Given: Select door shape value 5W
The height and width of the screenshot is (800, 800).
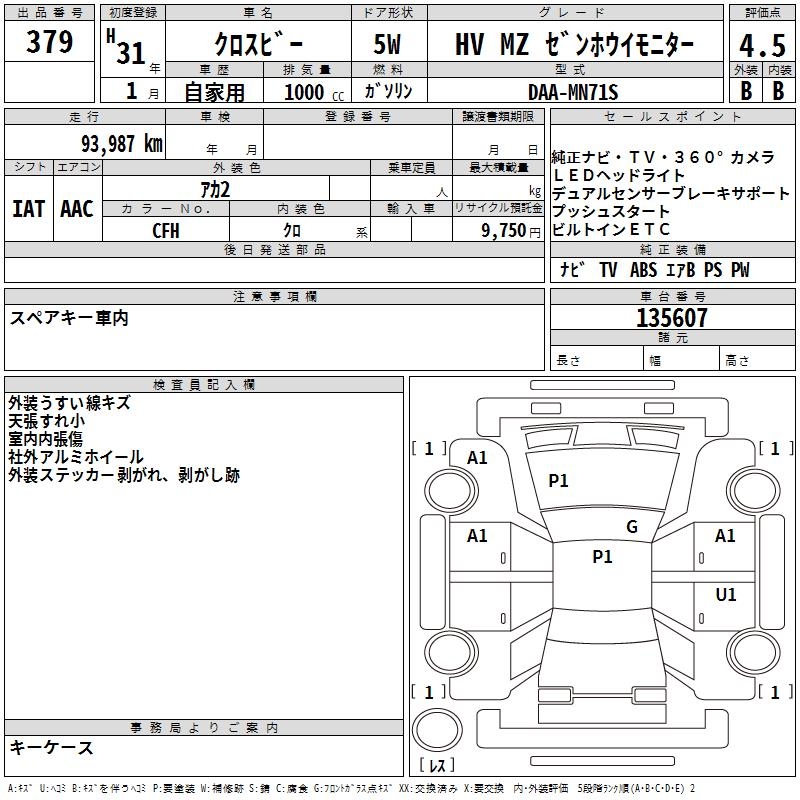Looking at the screenshot, I should click(x=387, y=44).
